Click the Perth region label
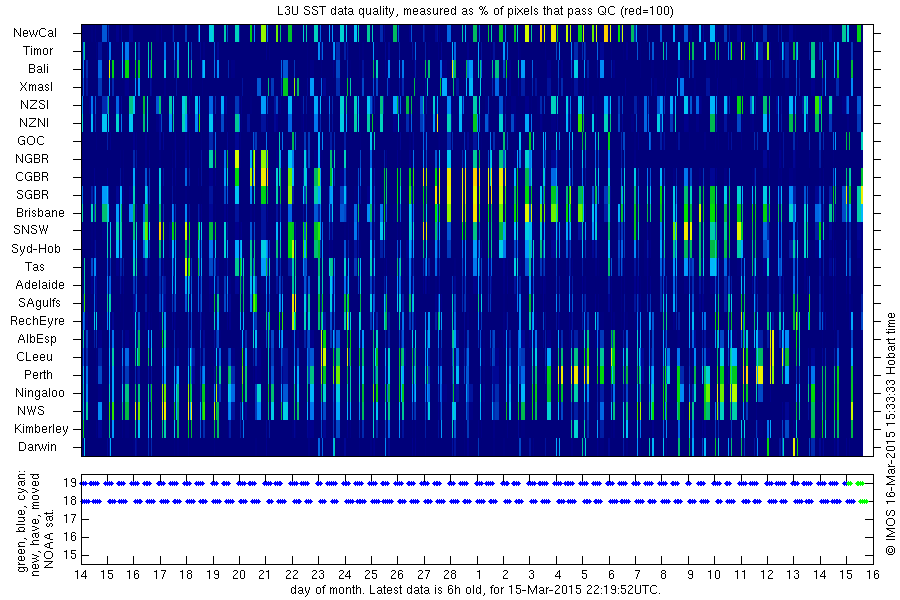The image size is (900, 600). click(38, 374)
